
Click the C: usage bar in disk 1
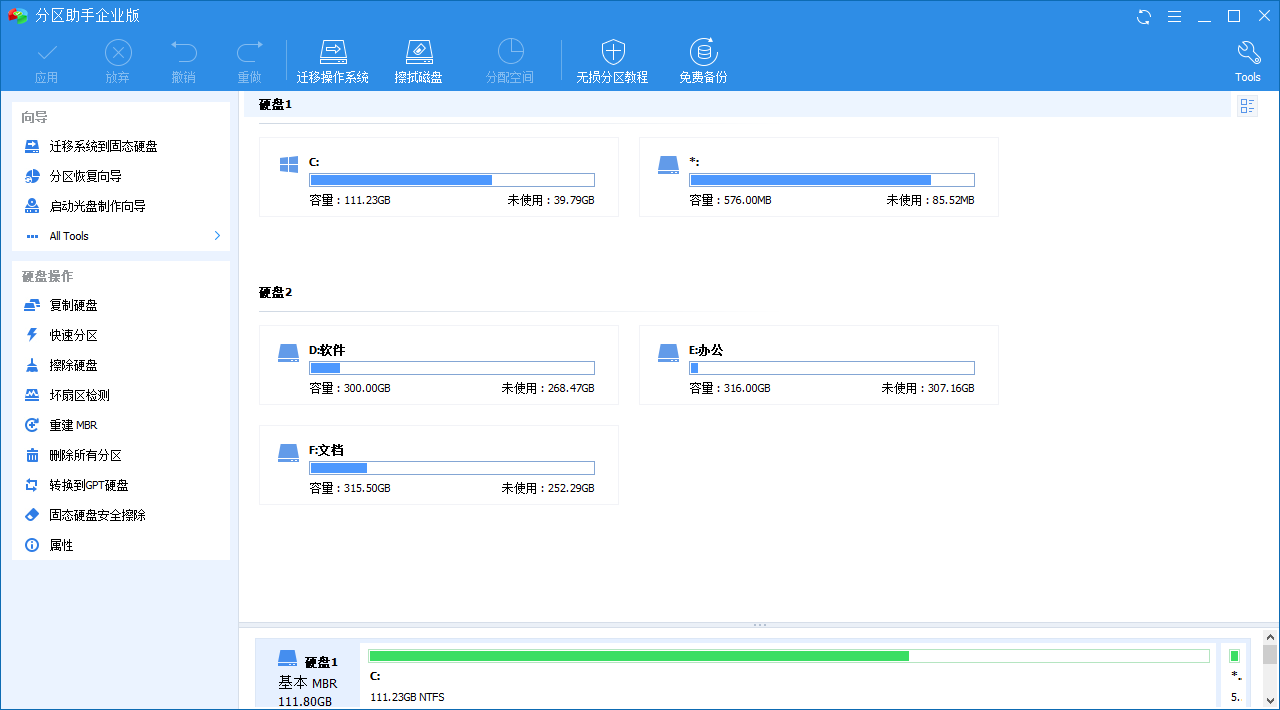(452, 180)
